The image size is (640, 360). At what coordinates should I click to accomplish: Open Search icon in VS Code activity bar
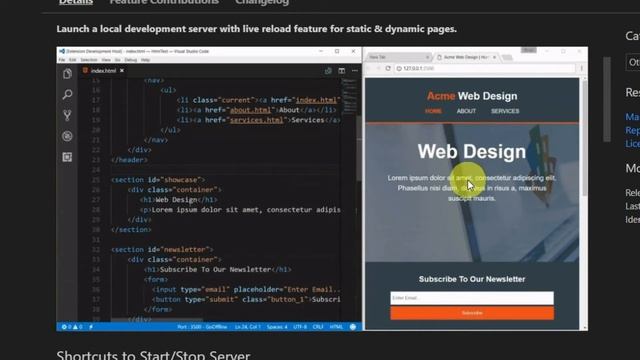(x=67, y=95)
